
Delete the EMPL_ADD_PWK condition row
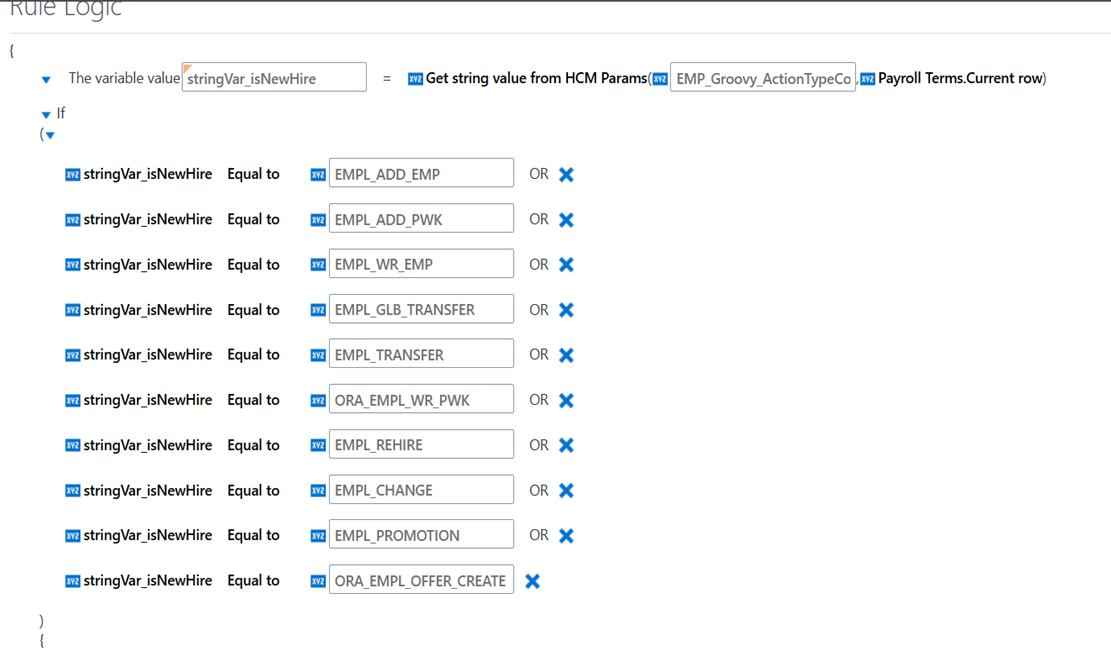(x=566, y=220)
